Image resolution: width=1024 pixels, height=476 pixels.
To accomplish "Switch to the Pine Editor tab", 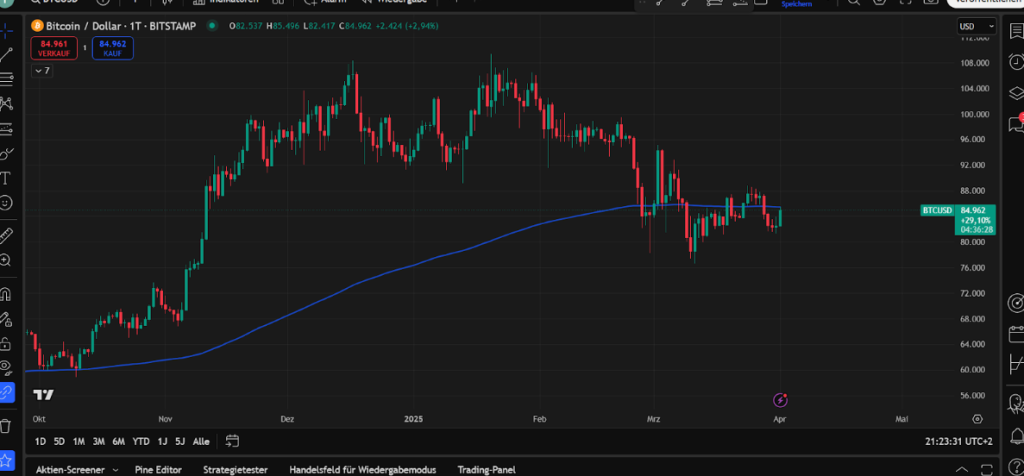I will 158,469.
